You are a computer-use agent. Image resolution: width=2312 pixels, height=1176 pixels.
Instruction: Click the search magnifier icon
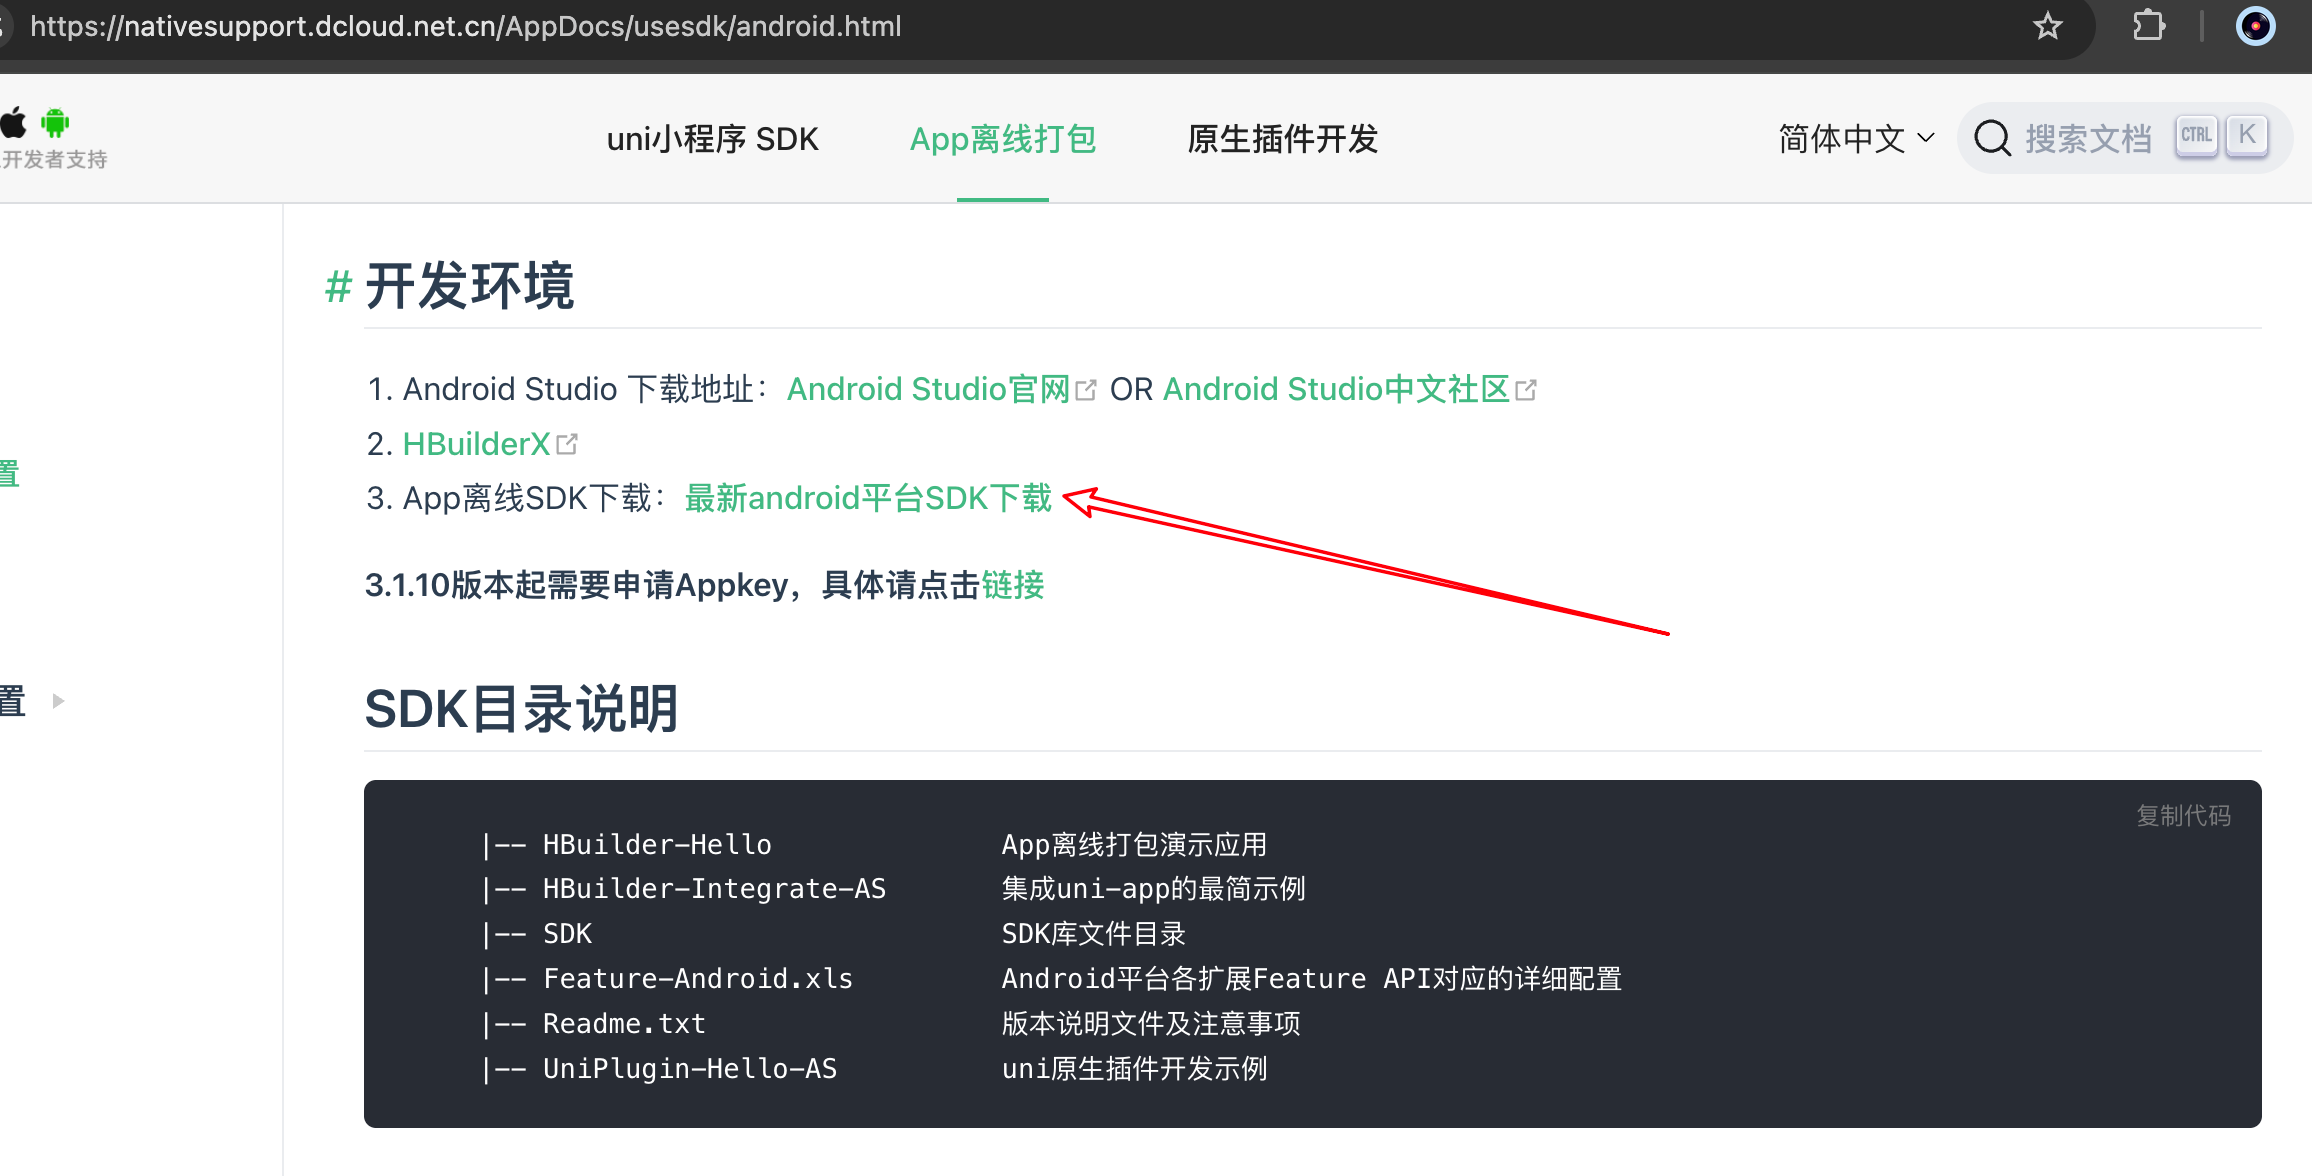point(1992,138)
